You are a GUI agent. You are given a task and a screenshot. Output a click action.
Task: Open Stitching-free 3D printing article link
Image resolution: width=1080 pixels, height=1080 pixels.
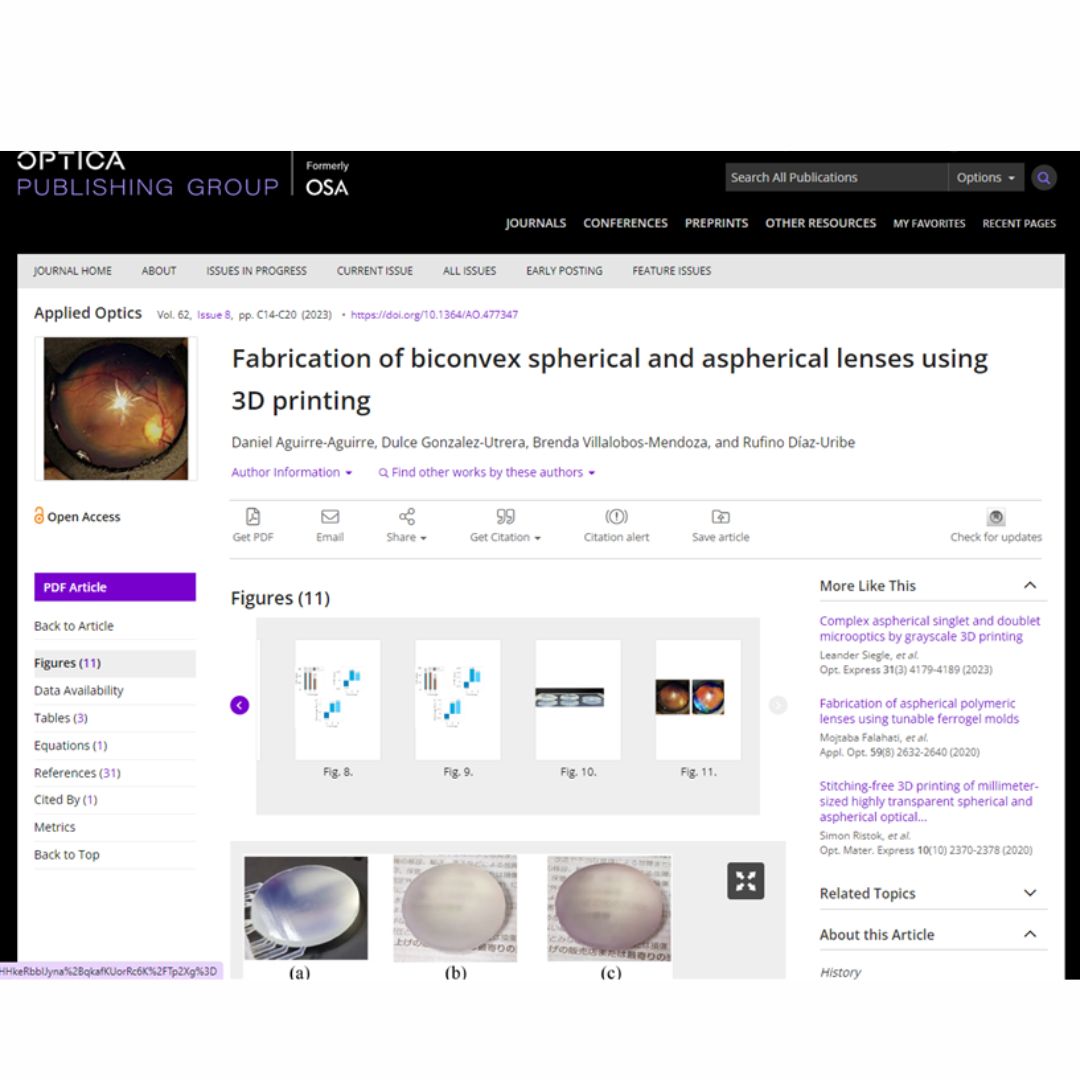click(x=928, y=801)
